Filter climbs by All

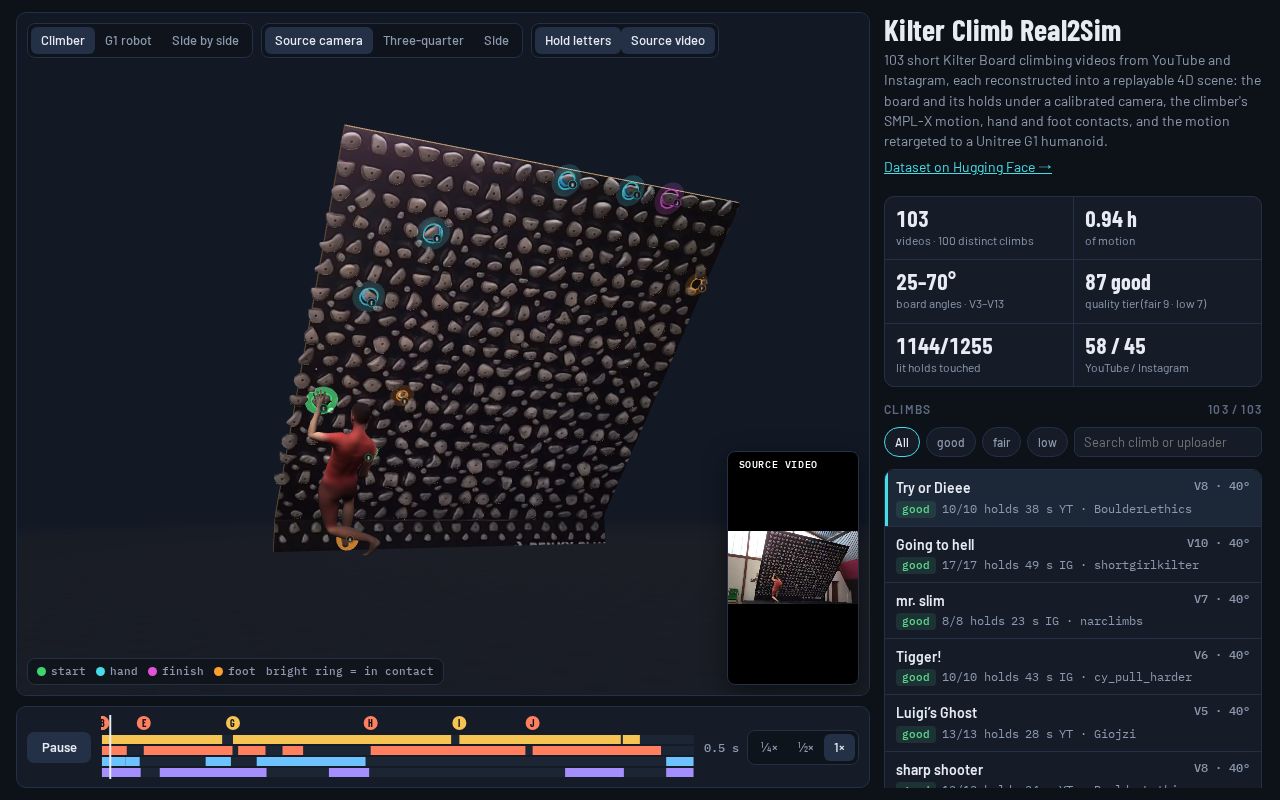902,442
